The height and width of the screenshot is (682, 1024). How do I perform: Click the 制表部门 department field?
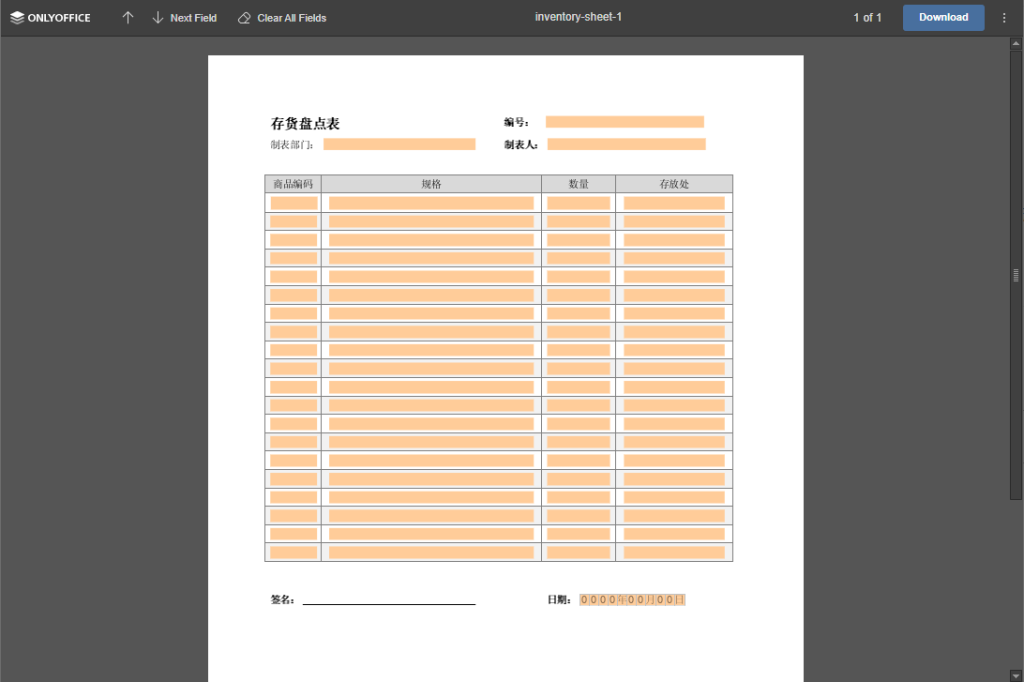click(398, 143)
